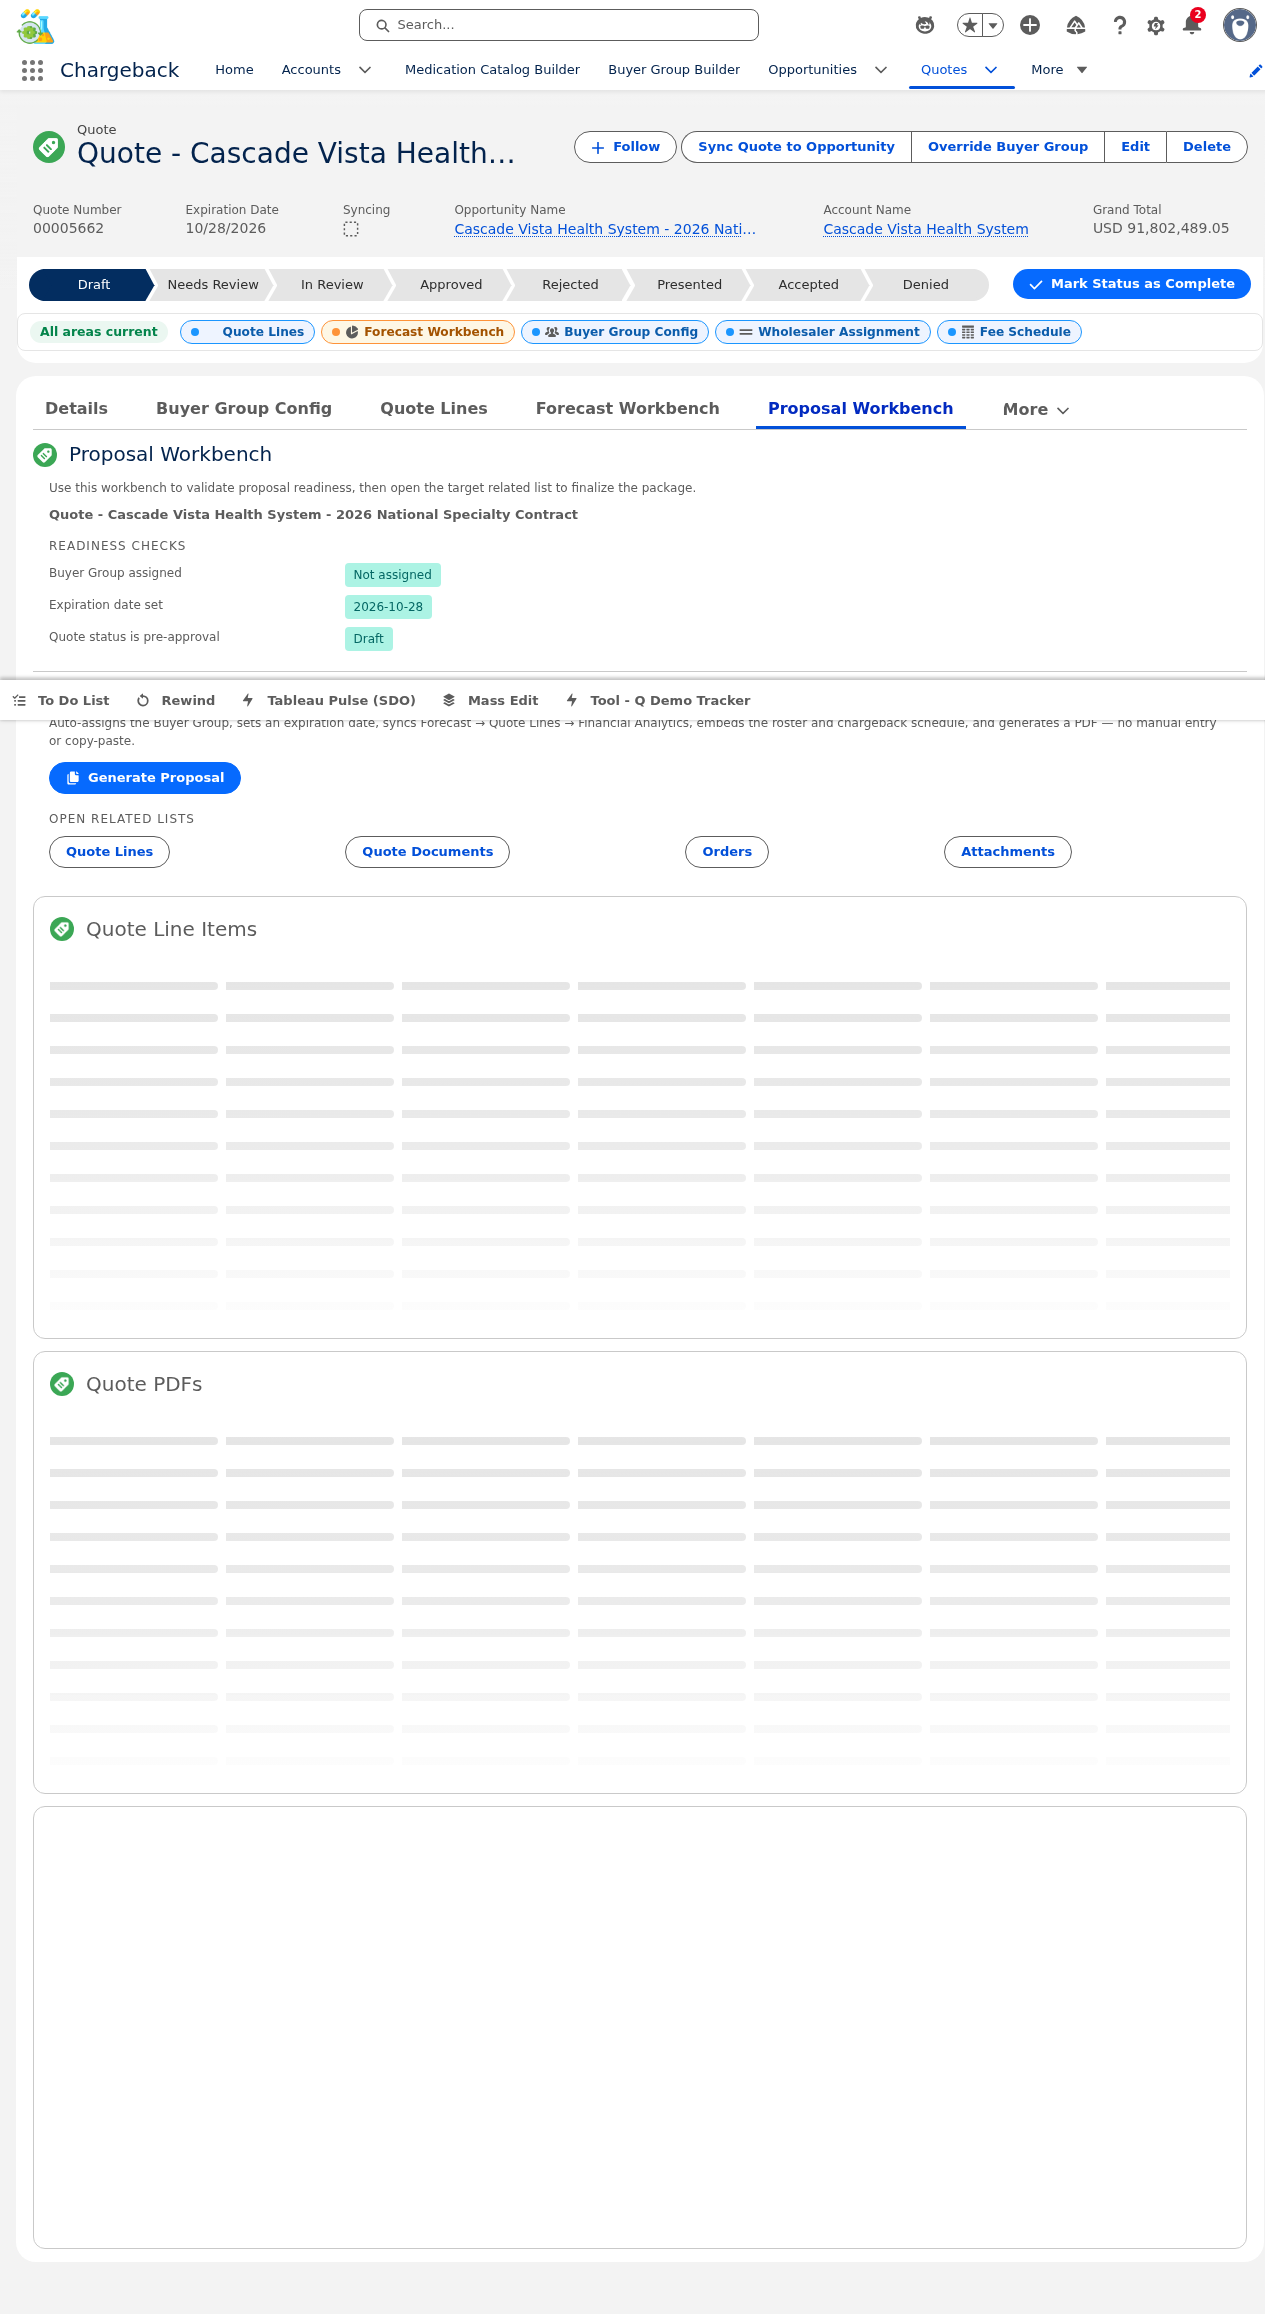1265x2314 pixels.
Task: Toggle the Syncing checkbox
Action: coord(351,229)
